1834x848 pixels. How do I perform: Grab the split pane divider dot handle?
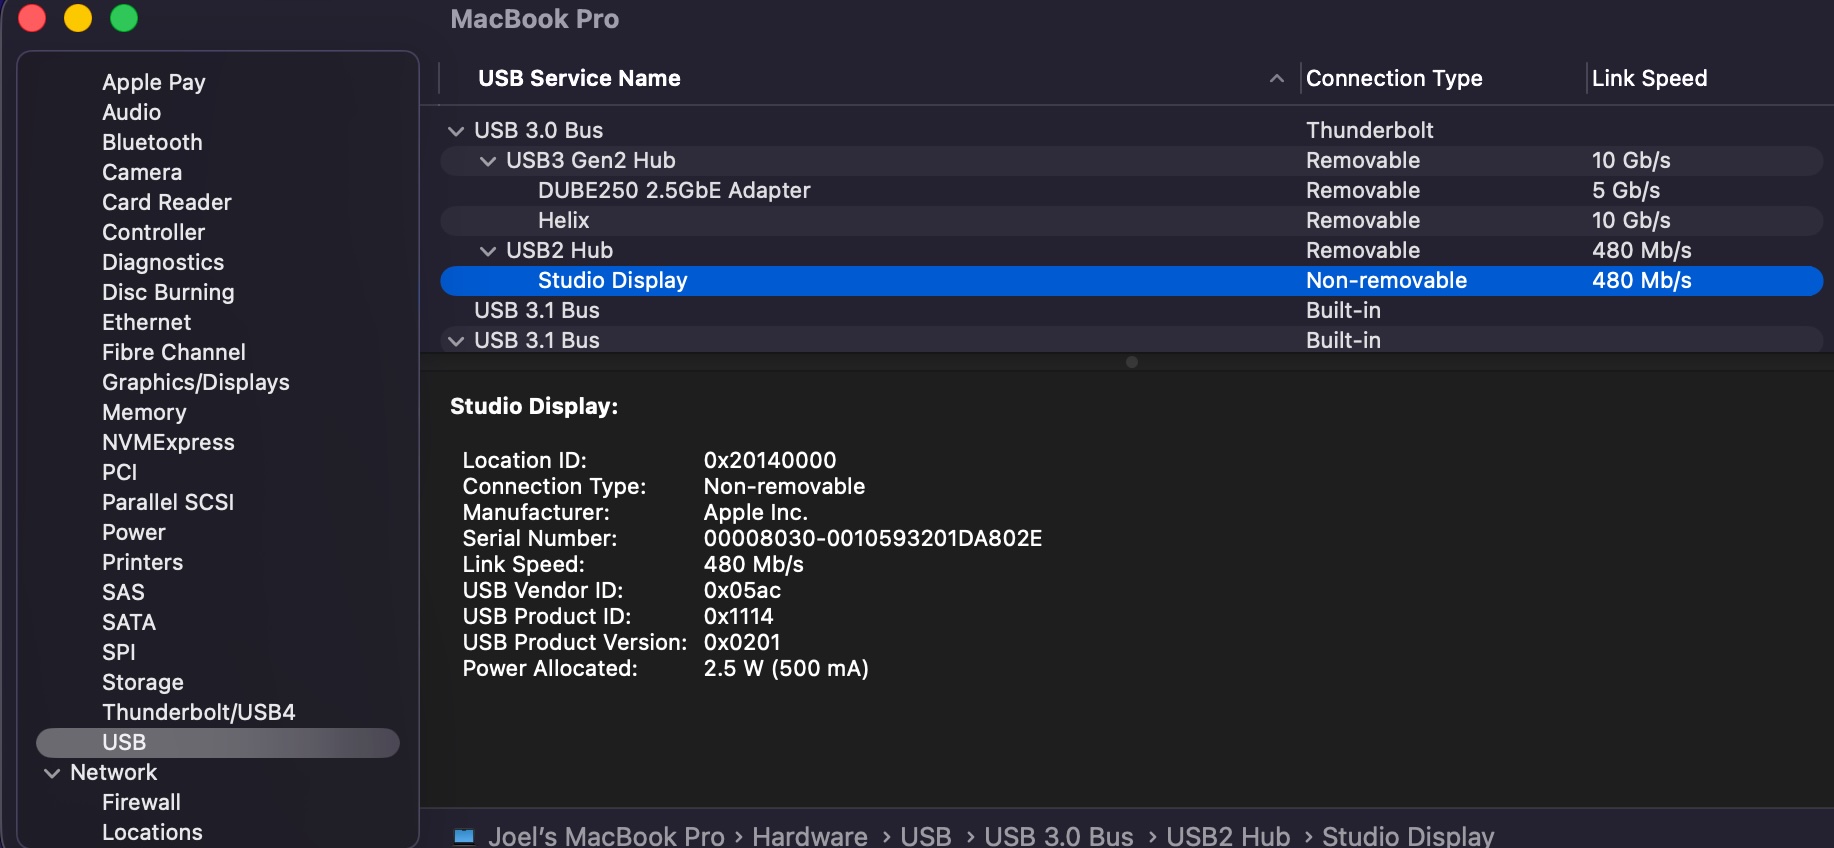click(1131, 362)
